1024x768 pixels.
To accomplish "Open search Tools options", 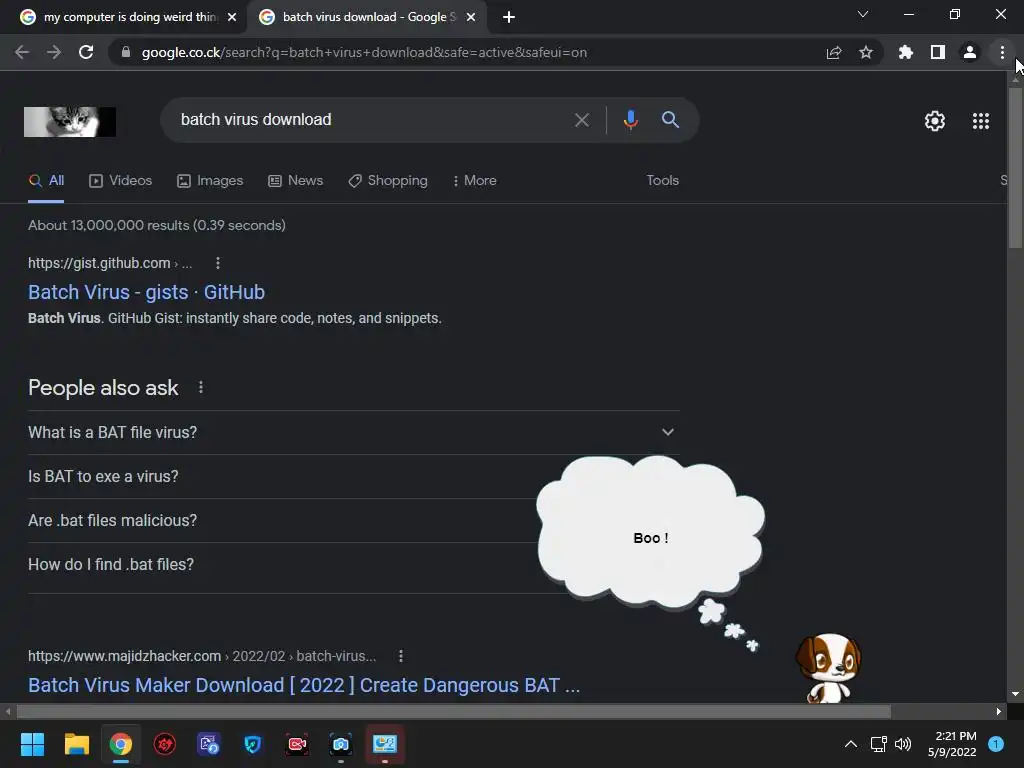I will [663, 181].
